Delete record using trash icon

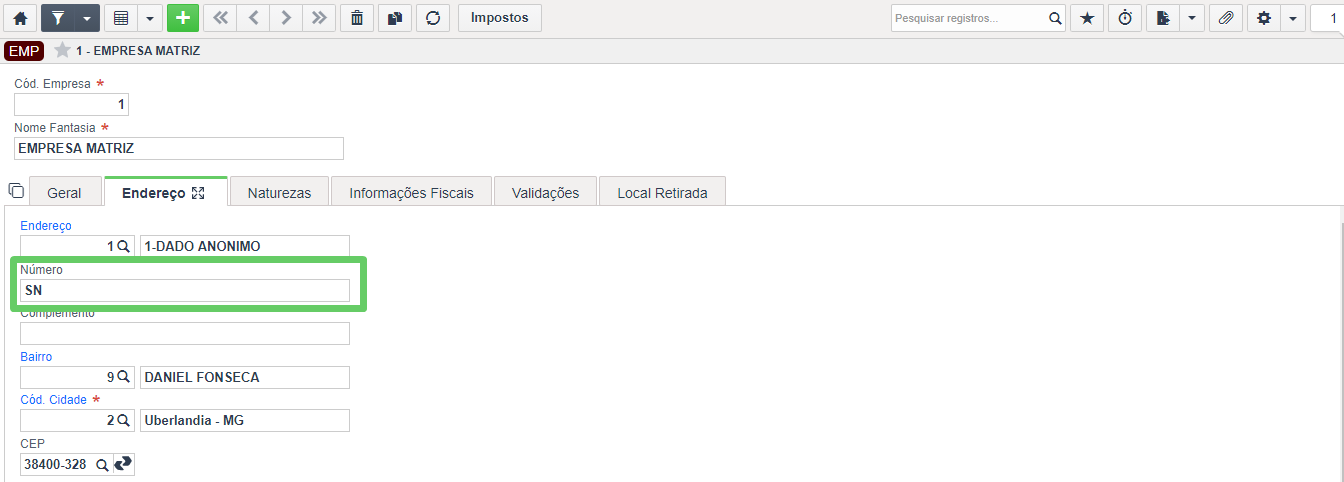point(357,18)
